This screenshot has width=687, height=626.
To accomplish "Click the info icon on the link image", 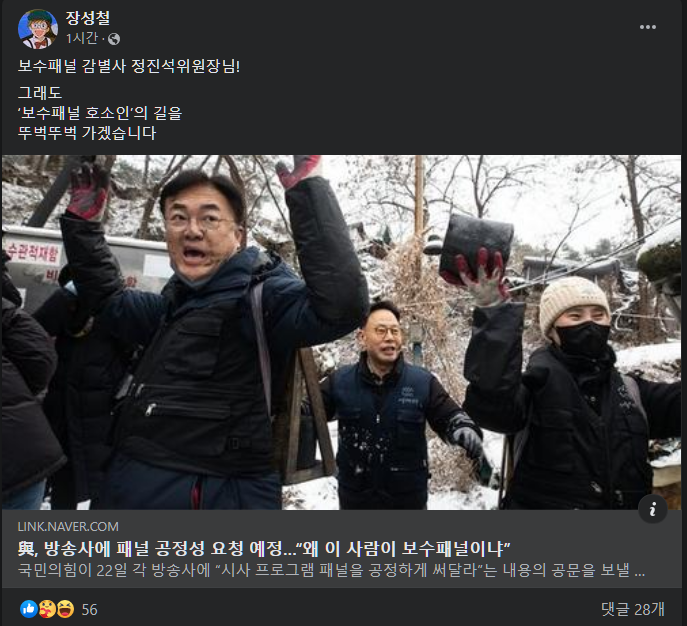I will pyautogui.click(x=653, y=509).
